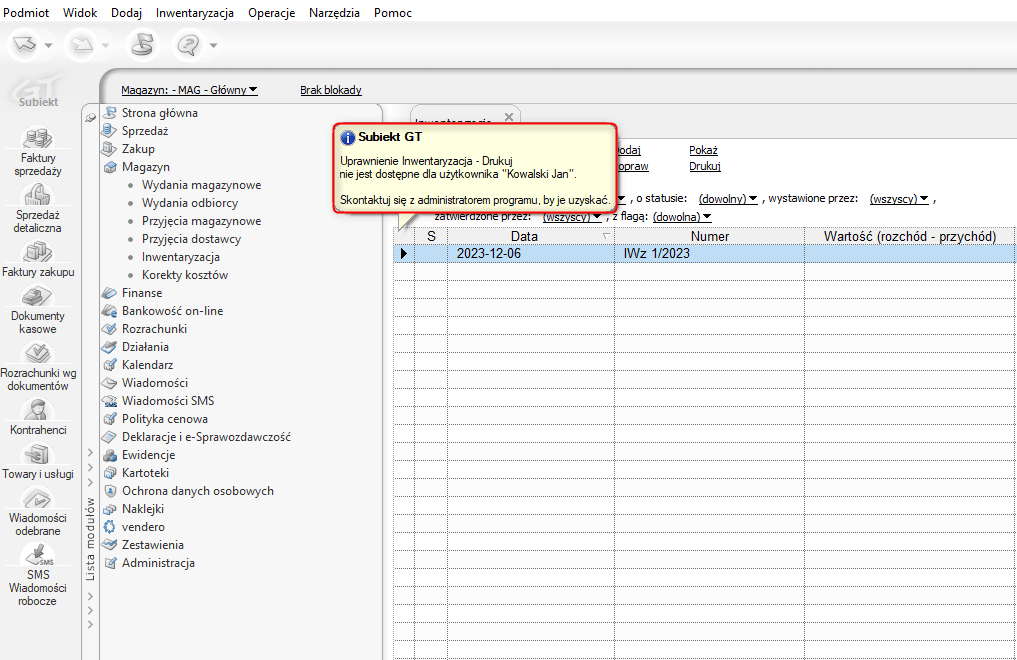
Task: Open Faktury sprzedaży shortcut icon
Action: [x=38, y=138]
